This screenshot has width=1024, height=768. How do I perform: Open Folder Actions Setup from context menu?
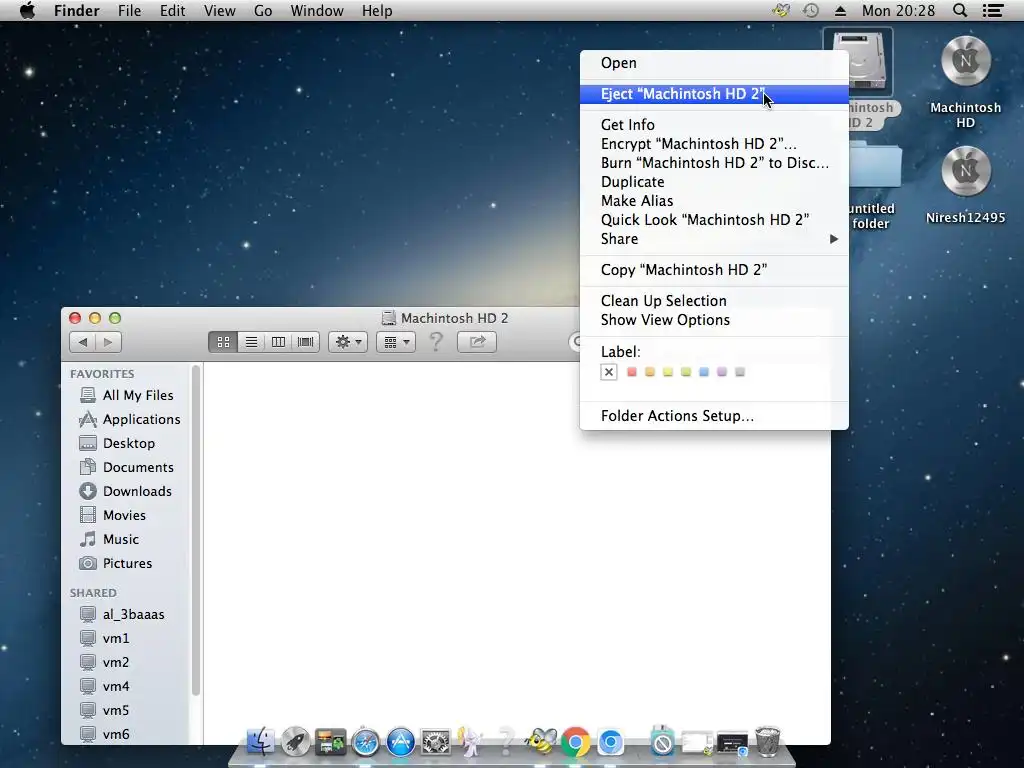click(x=714, y=416)
